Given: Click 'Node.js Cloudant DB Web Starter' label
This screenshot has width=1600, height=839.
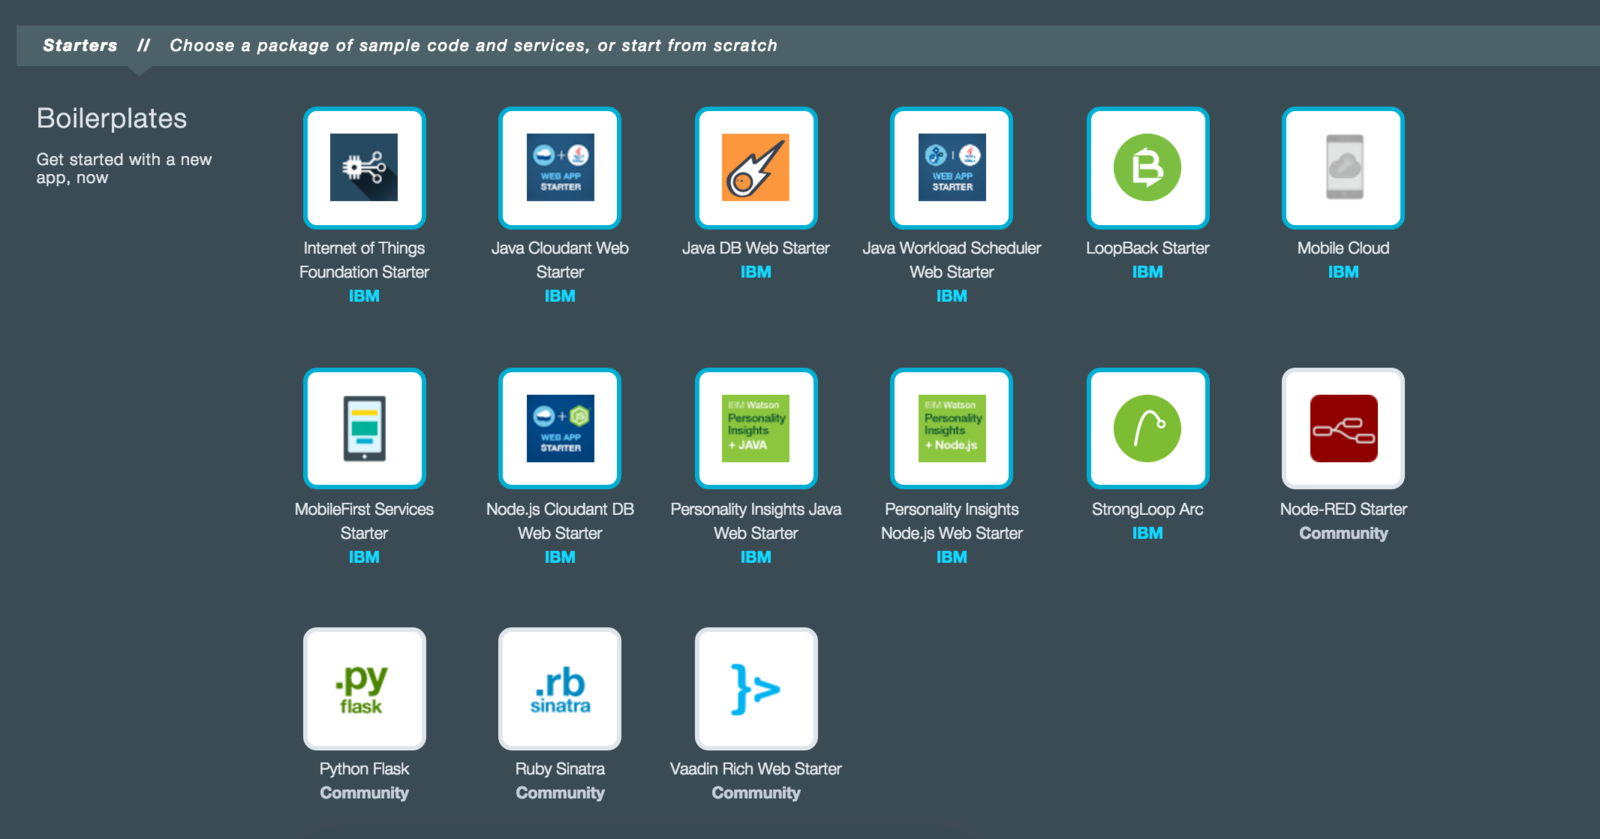Looking at the screenshot, I should tap(560, 521).
